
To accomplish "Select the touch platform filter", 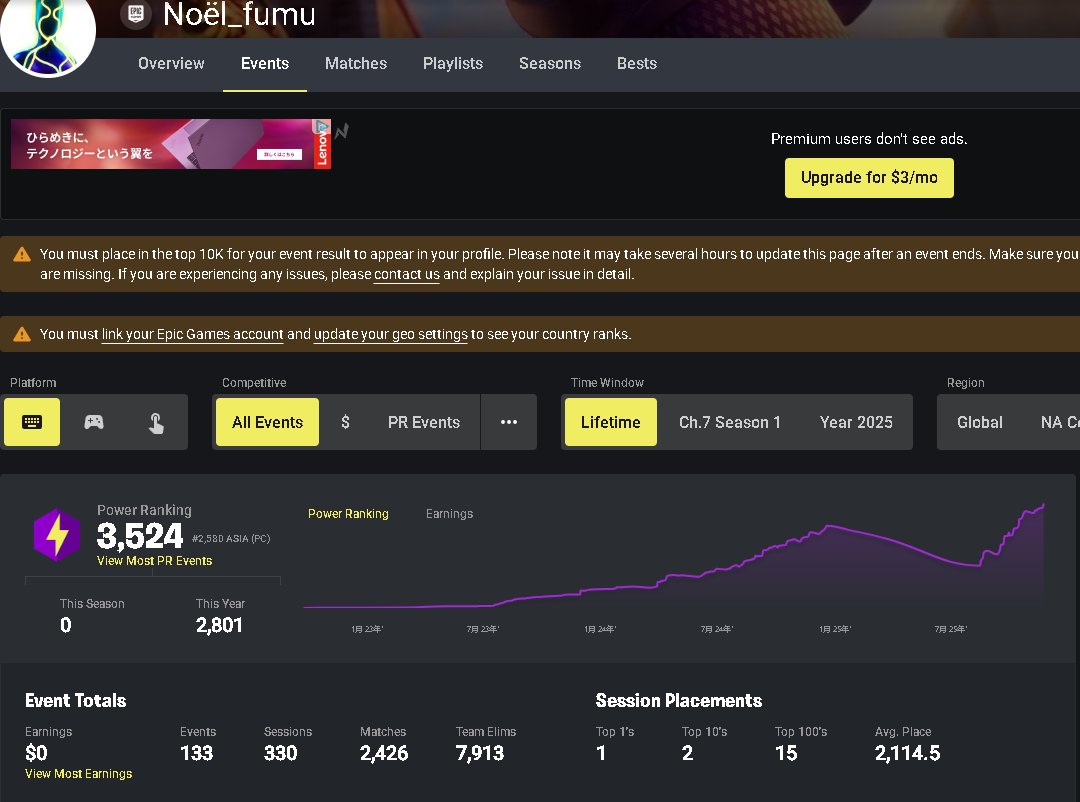I will (x=156, y=422).
